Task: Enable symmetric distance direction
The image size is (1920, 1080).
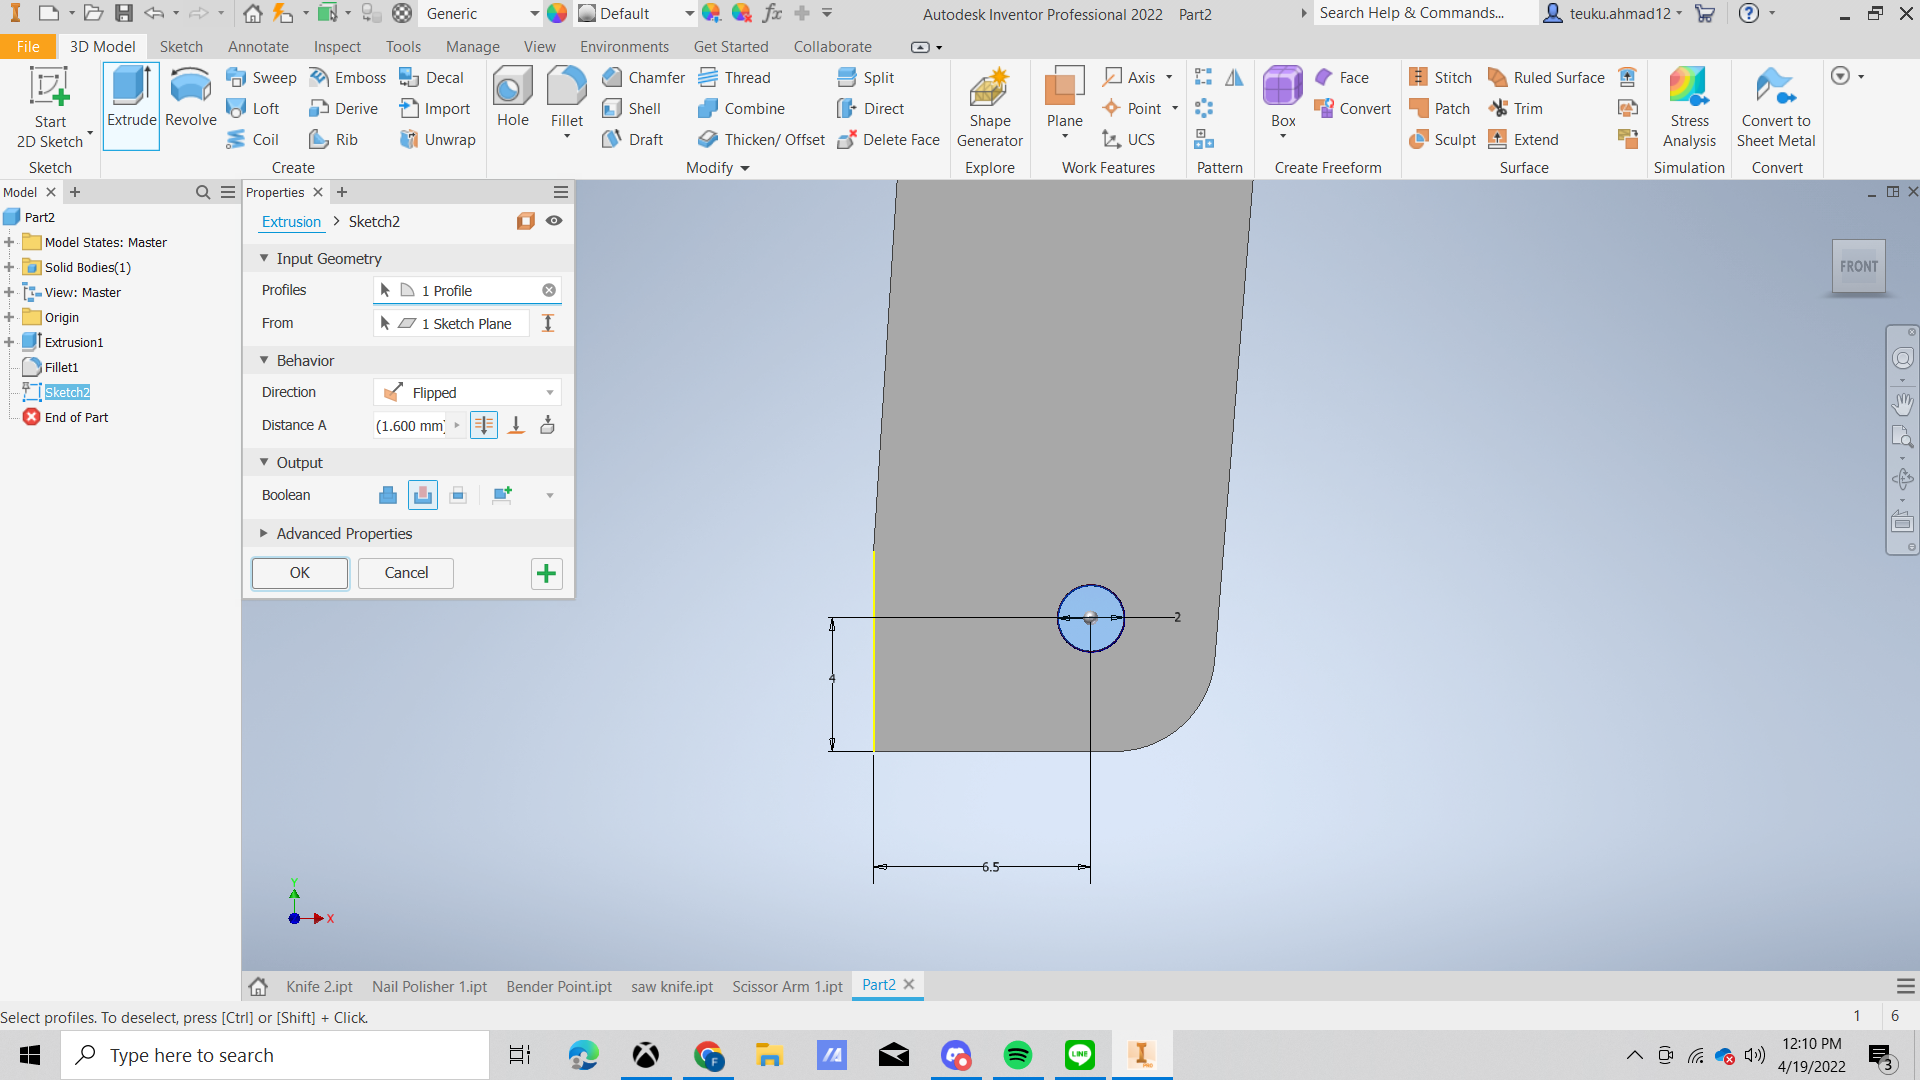Action: coord(484,425)
